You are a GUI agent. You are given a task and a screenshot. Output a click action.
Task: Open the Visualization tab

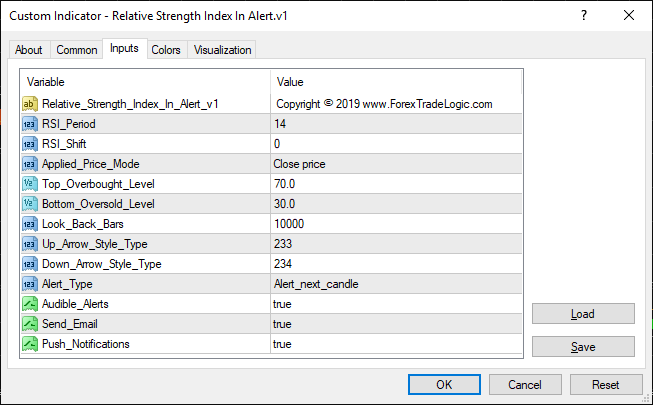[x=223, y=50]
